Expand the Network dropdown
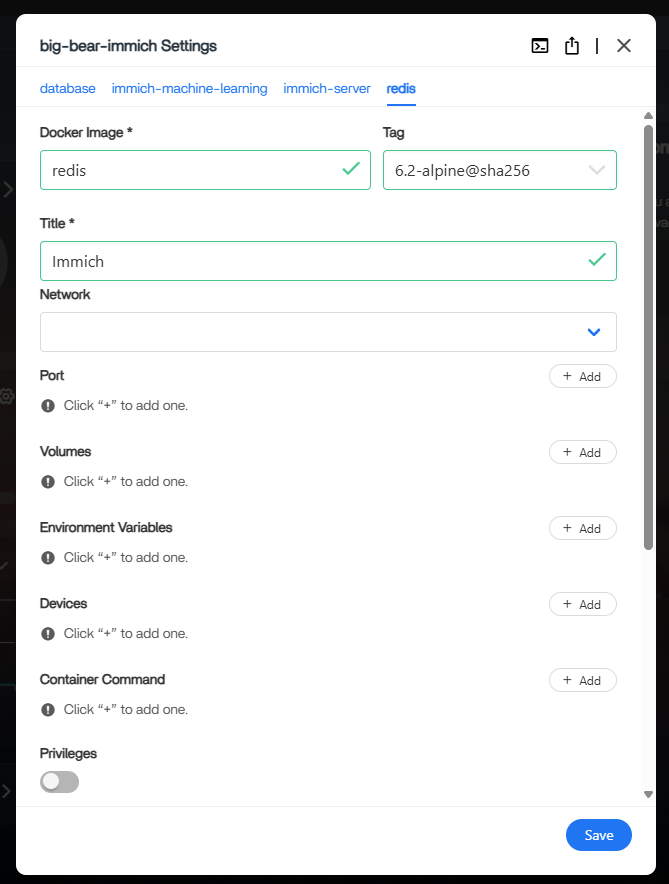Image resolution: width=669 pixels, height=884 pixels. [328, 332]
